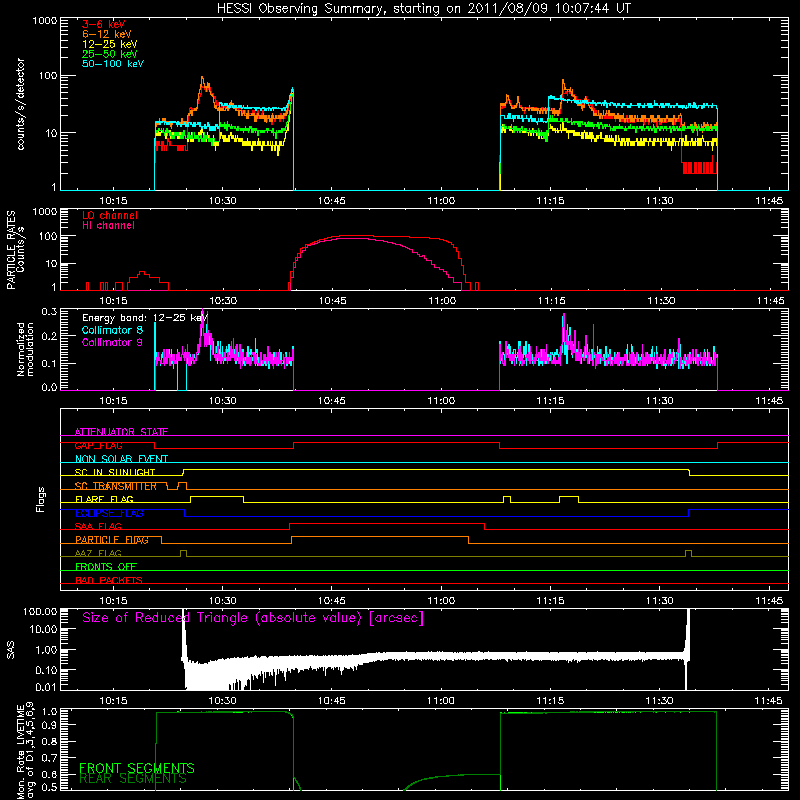Image resolution: width=800 pixels, height=800 pixels.
Task: Click the 50-100 keV spike before 10:40
Action: coord(292,92)
